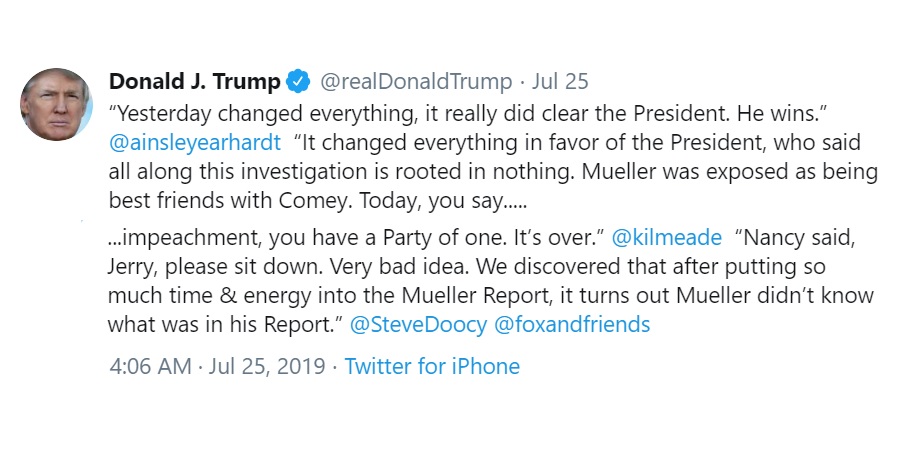Screen dimensions: 897x461
Task: Click the line starting "Yesterday changed everything"
Action: 468,113
